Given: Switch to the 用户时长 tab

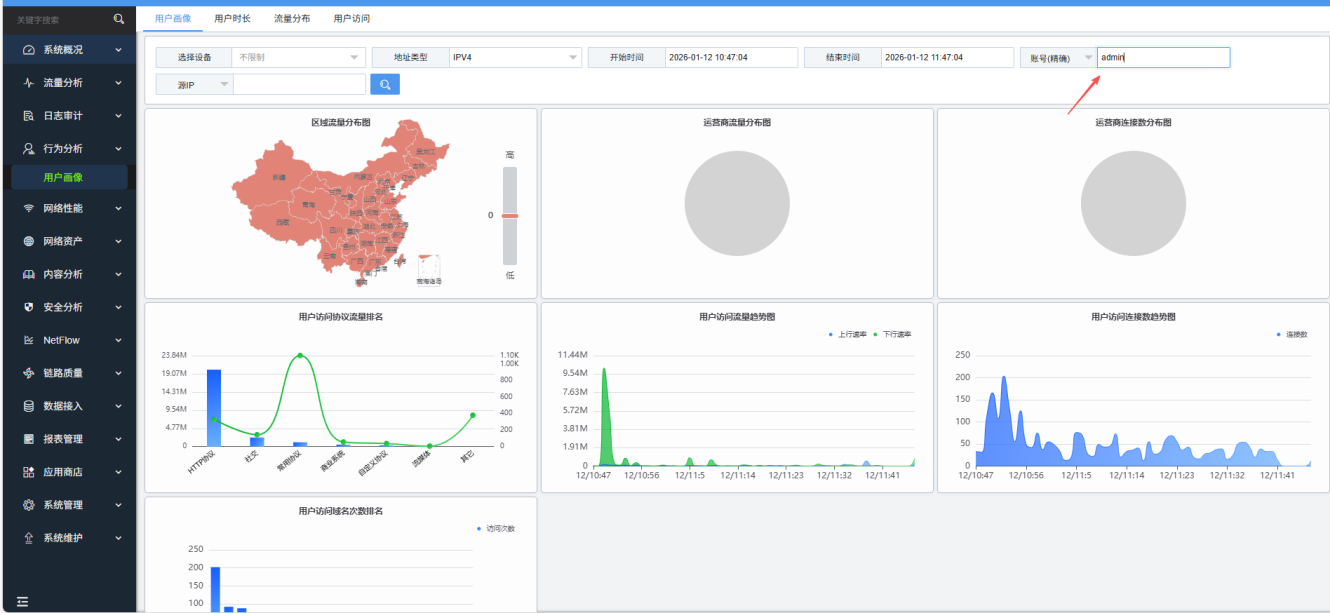Looking at the screenshot, I should (233, 18).
